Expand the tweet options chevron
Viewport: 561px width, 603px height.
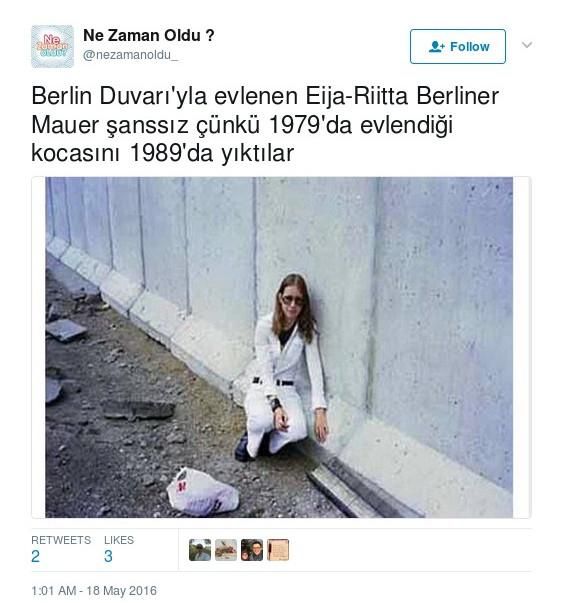click(x=527, y=45)
